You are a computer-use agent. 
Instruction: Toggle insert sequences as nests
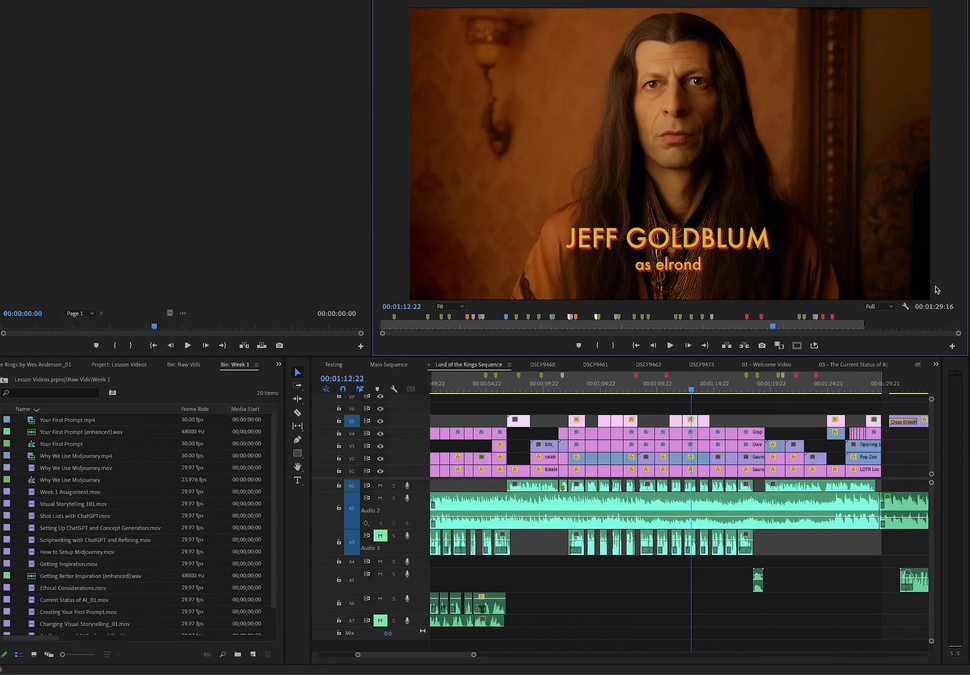326,389
